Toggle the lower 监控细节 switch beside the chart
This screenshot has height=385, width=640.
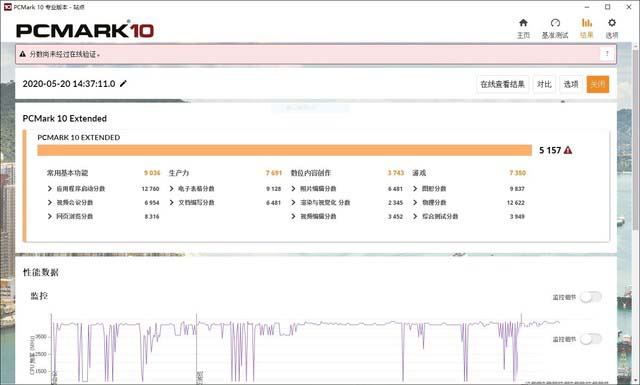[591, 339]
